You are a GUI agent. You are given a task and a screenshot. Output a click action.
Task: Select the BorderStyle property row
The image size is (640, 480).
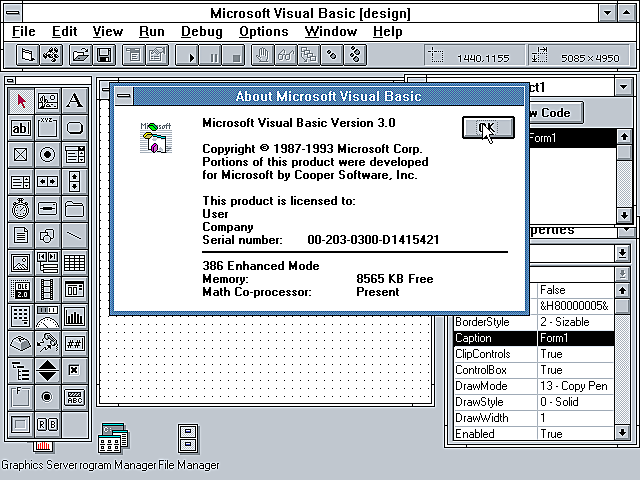[x=534, y=322]
